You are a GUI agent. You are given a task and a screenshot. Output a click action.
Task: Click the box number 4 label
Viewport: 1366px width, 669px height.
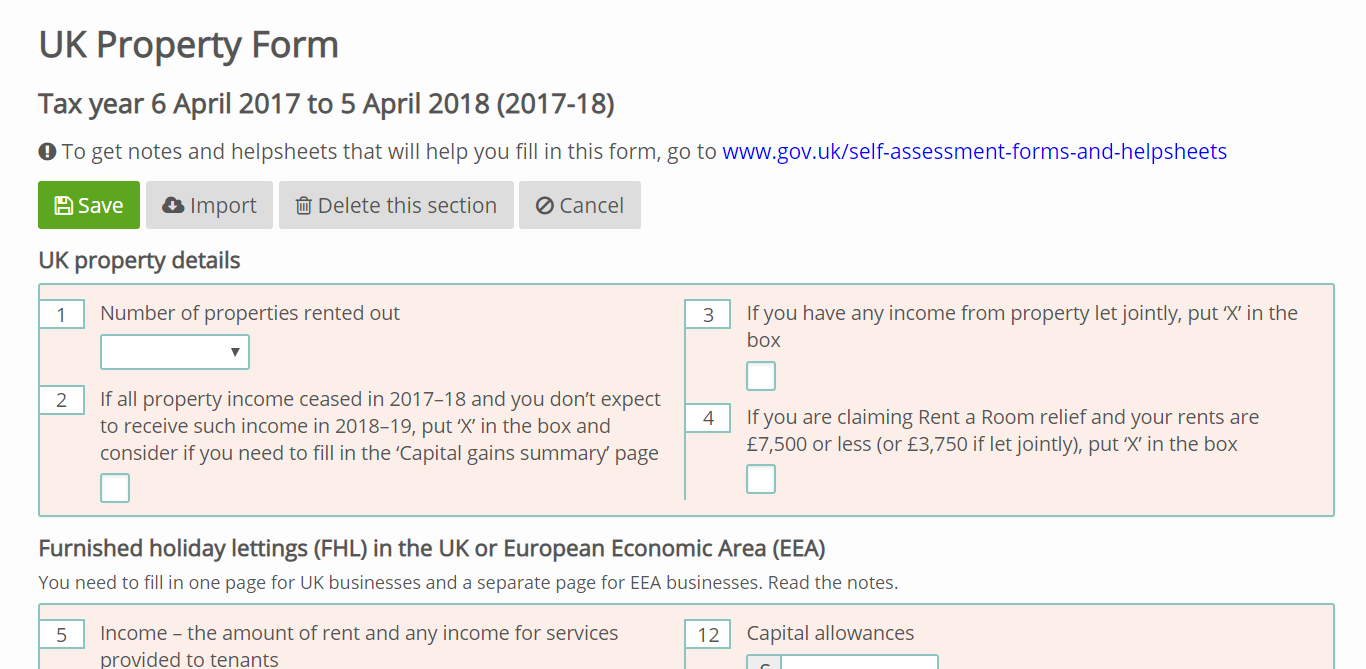pyautogui.click(x=708, y=419)
